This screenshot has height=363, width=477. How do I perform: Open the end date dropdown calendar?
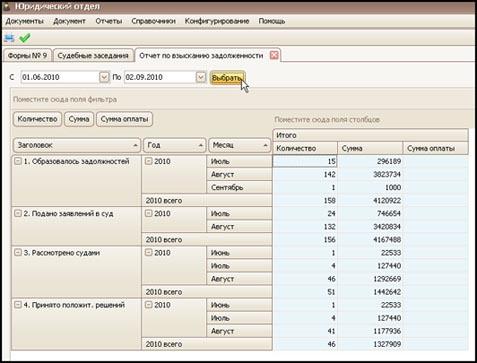coord(201,77)
